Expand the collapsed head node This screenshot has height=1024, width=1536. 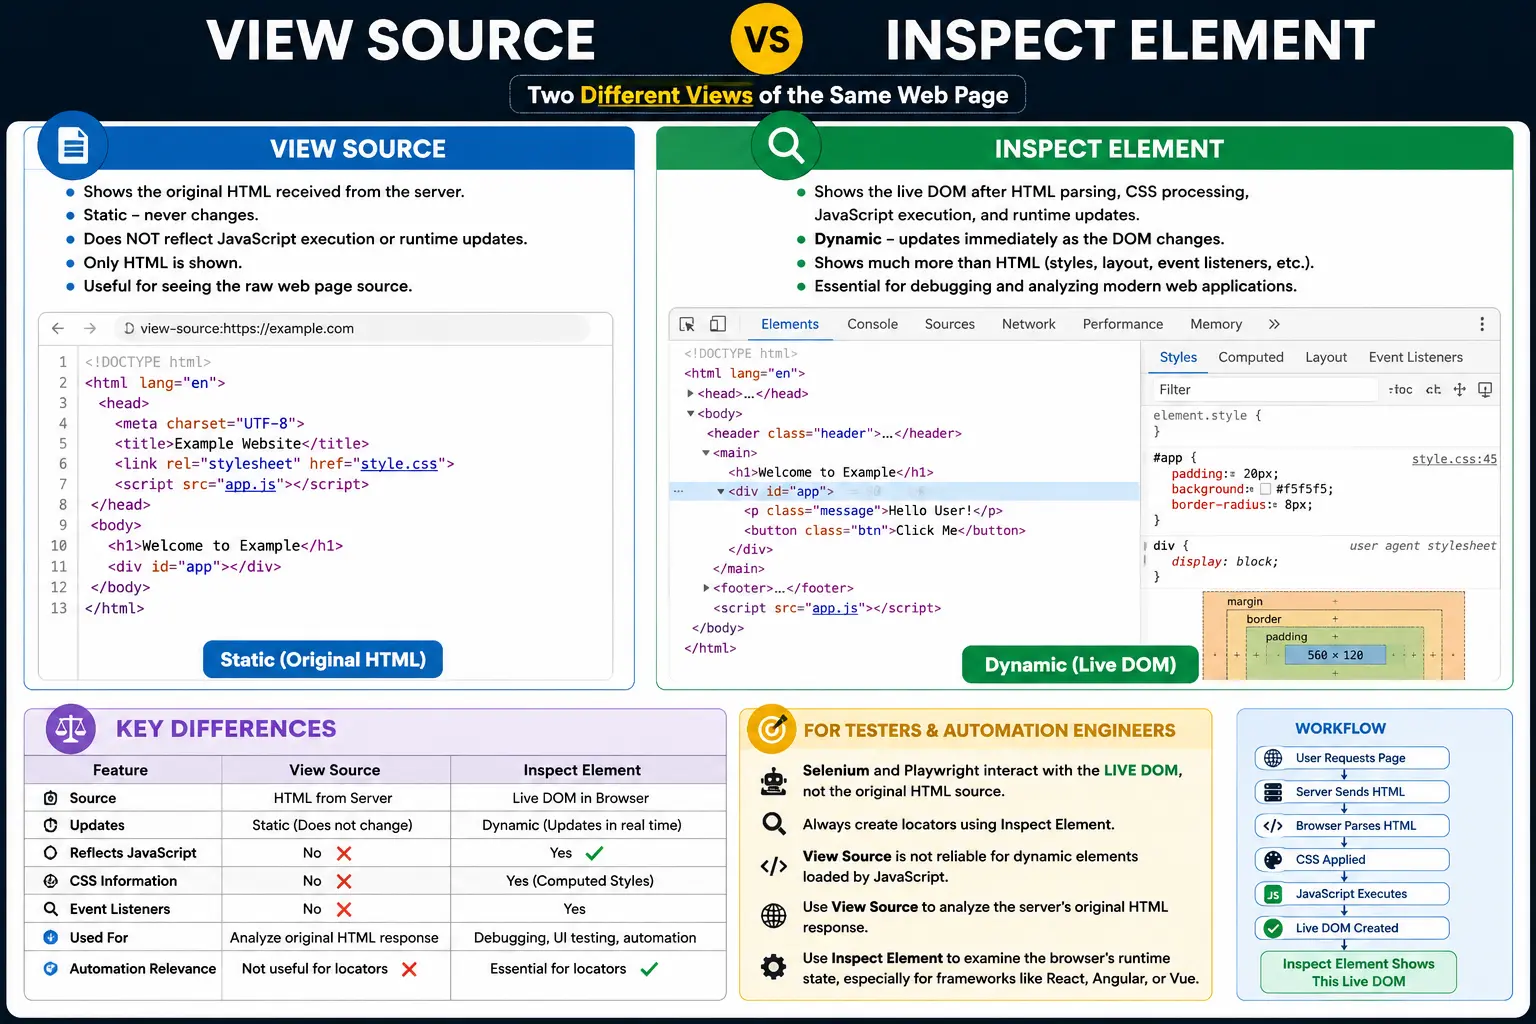tap(690, 393)
